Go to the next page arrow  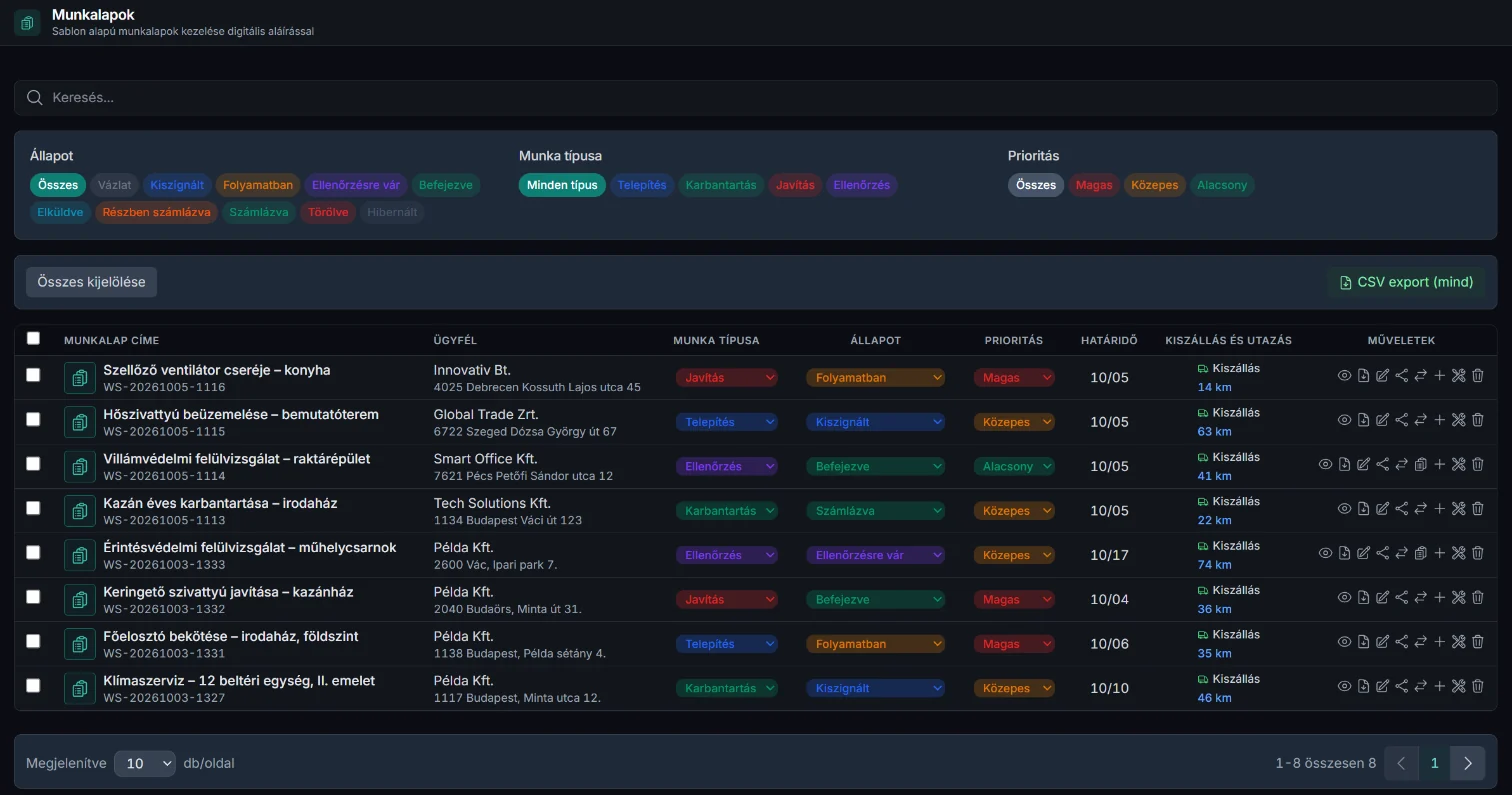pos(1468,763)
